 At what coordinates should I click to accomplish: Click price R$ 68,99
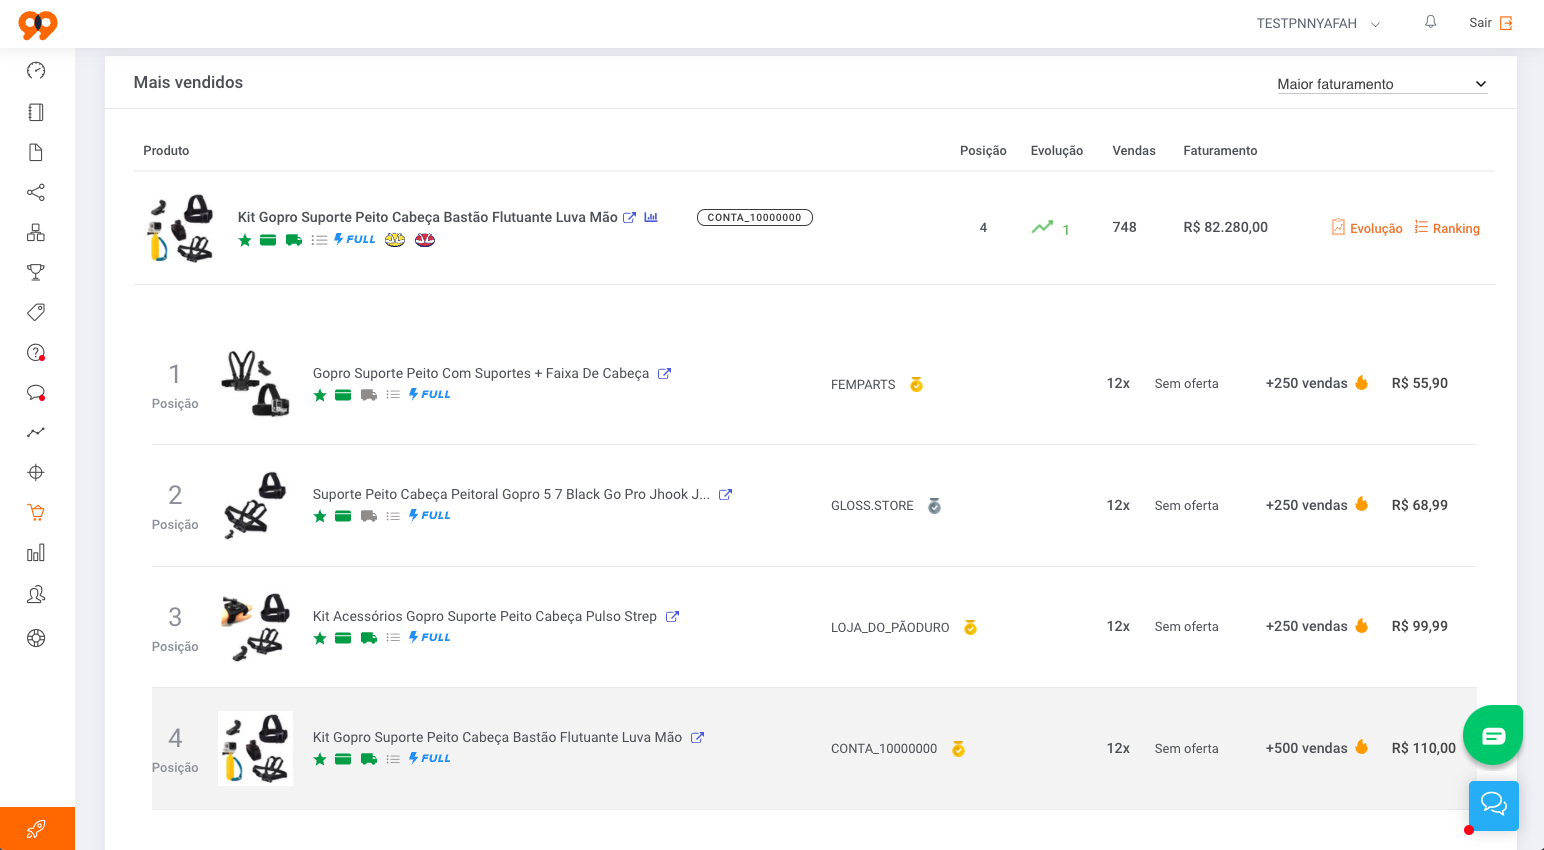click(1420, 505)
